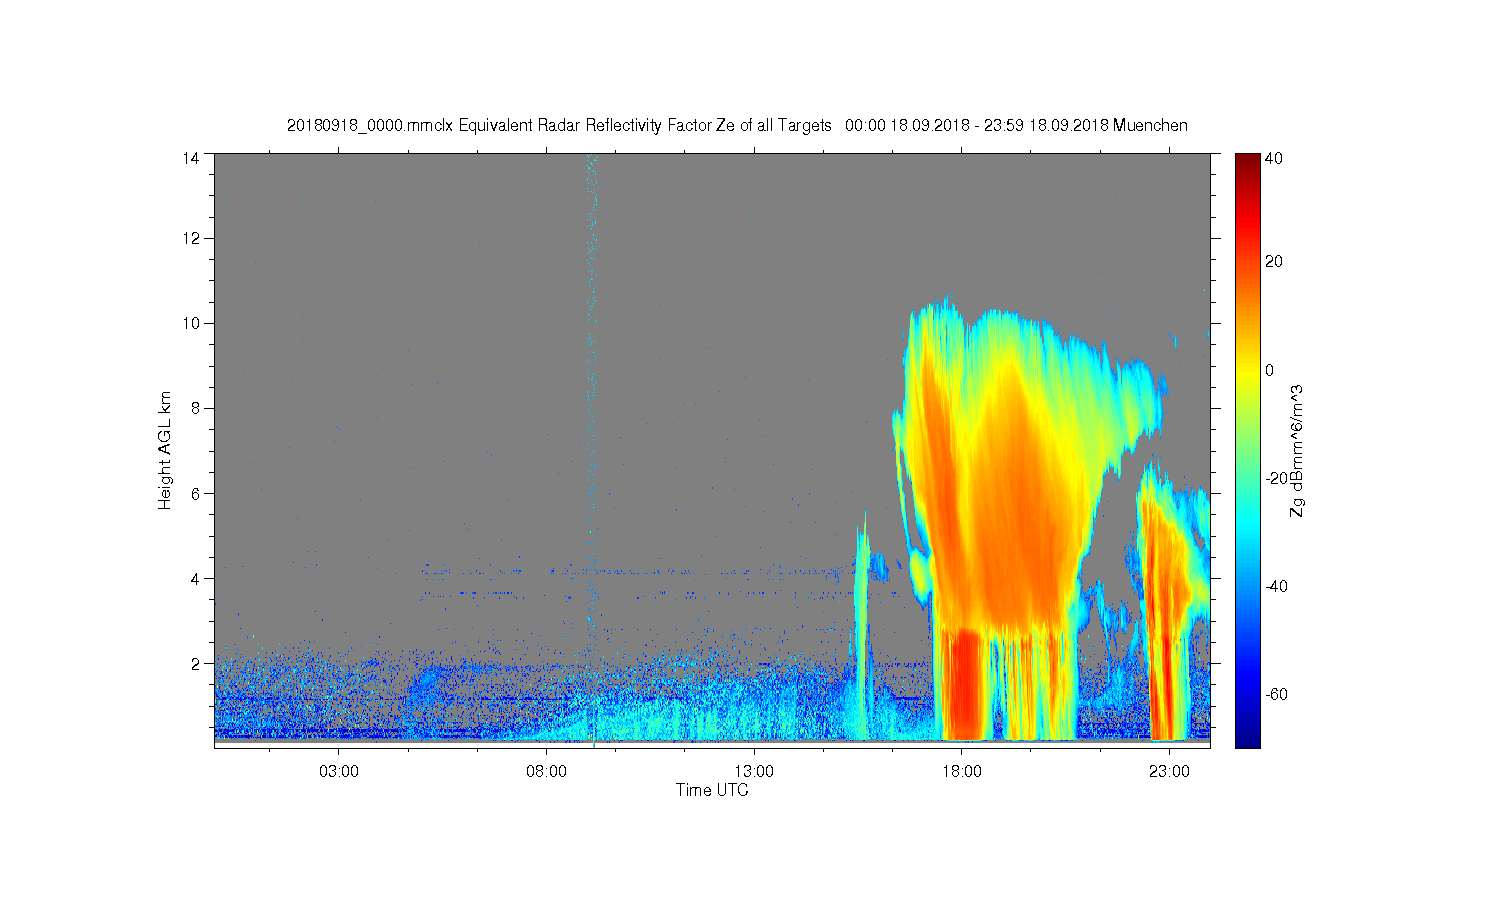
Task: Click the height tick label 6
Action: tap(194, 493)
